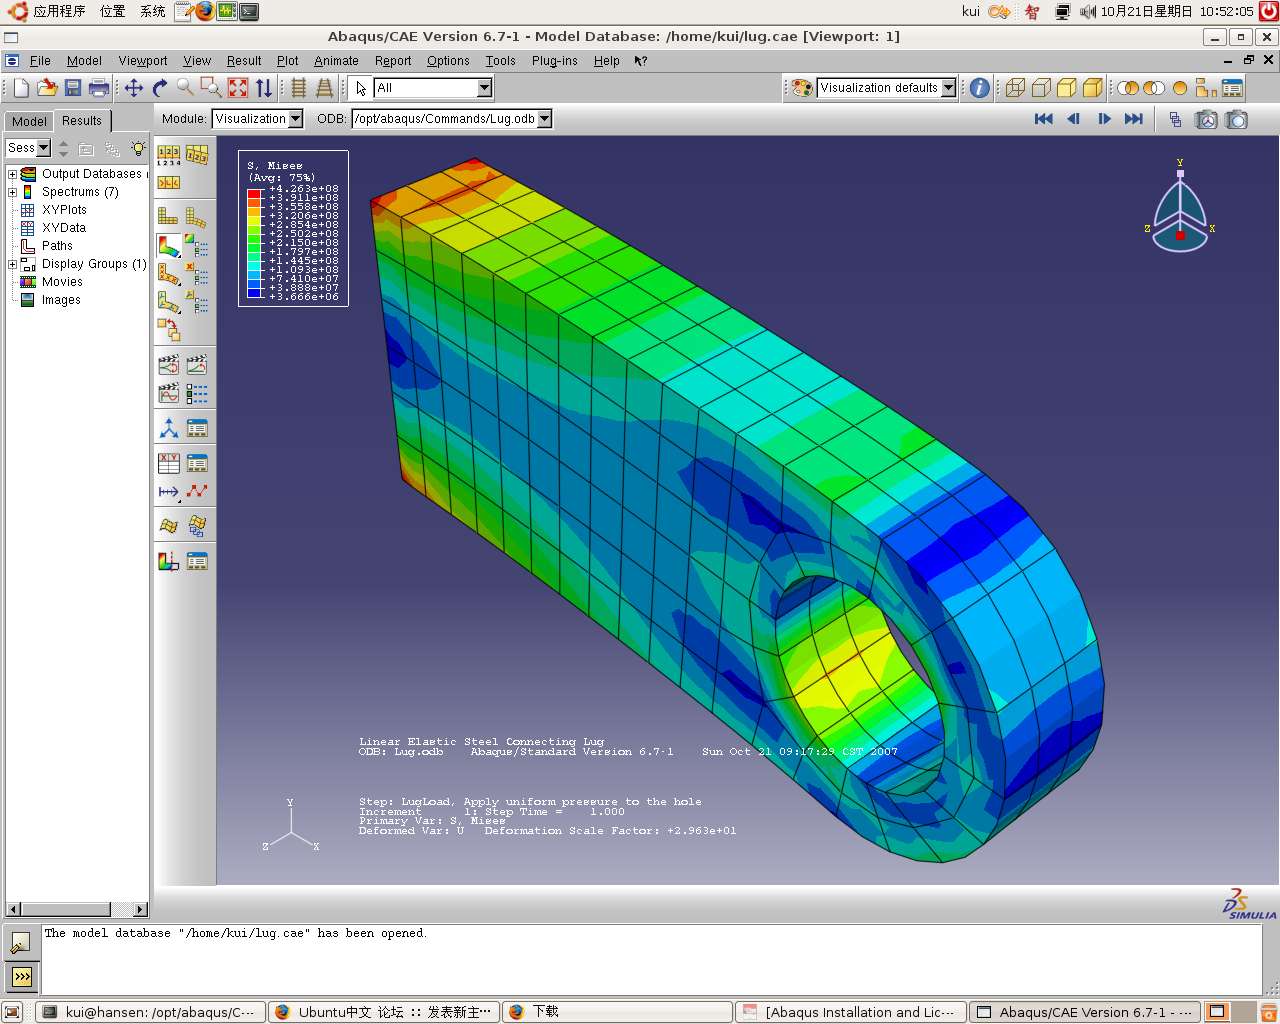The image size is (1280, 1024).
Task: Open XY Curve Options zigzag icon
Action: click(197, 491)
